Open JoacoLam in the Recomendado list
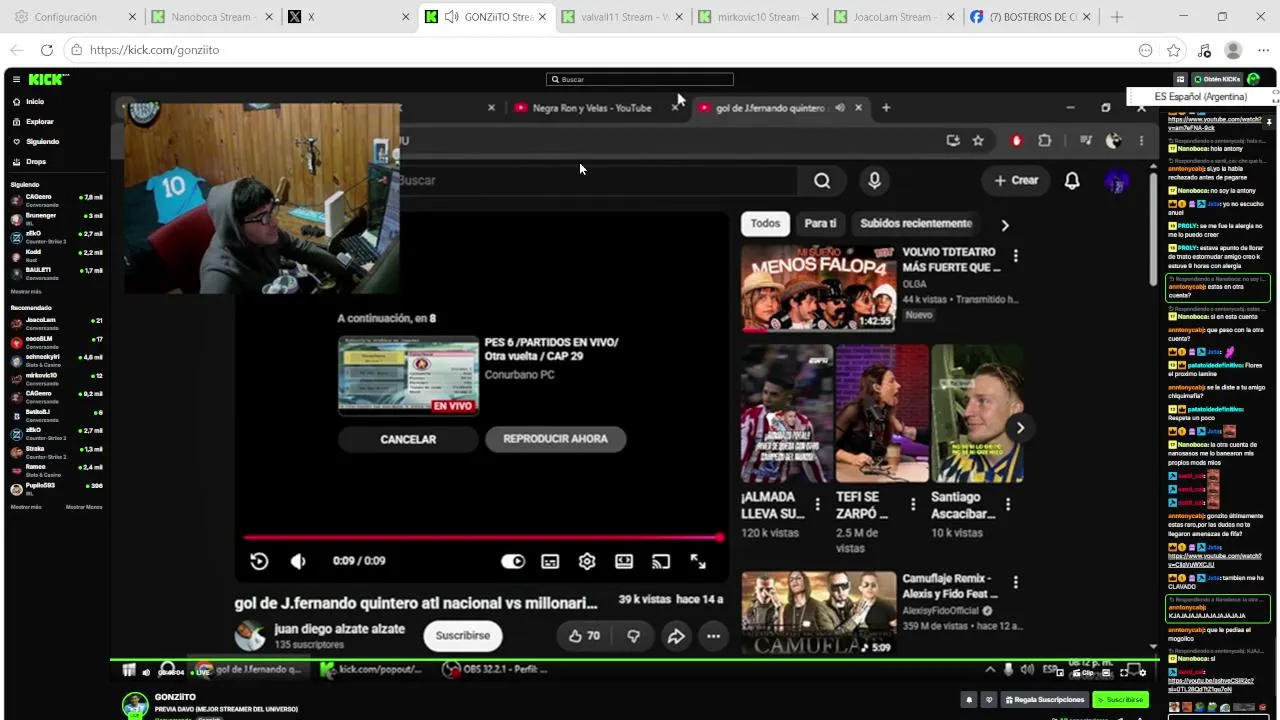Image resolution: width=1280 pixels, height=720 pixels. (57, 322)
